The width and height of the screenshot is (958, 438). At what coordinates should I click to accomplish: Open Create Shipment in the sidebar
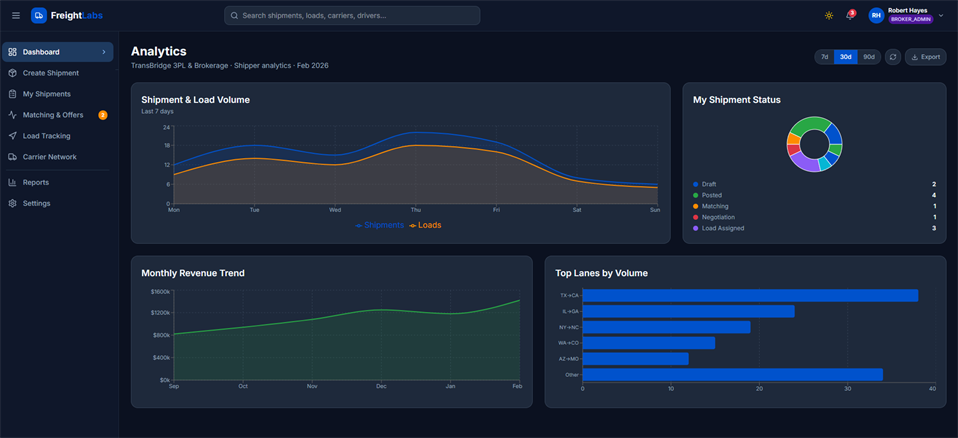click(57, 73)
